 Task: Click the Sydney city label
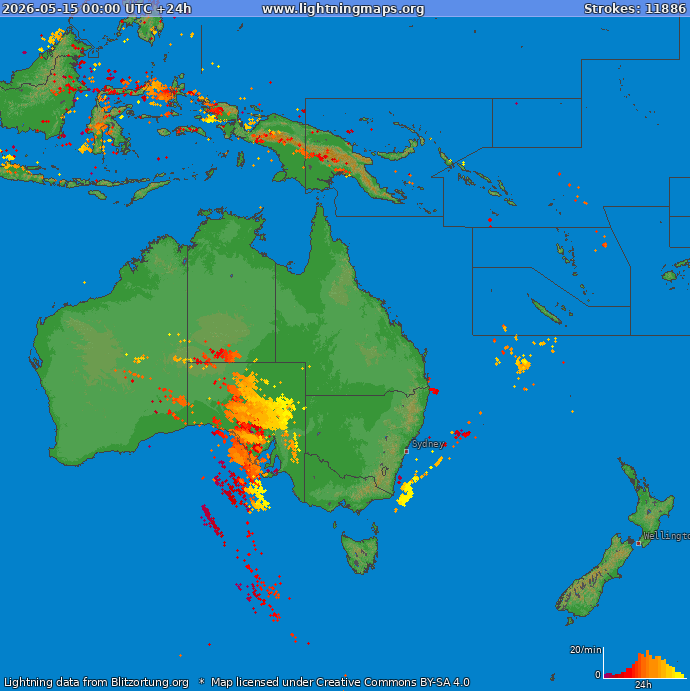pos(428,443)
